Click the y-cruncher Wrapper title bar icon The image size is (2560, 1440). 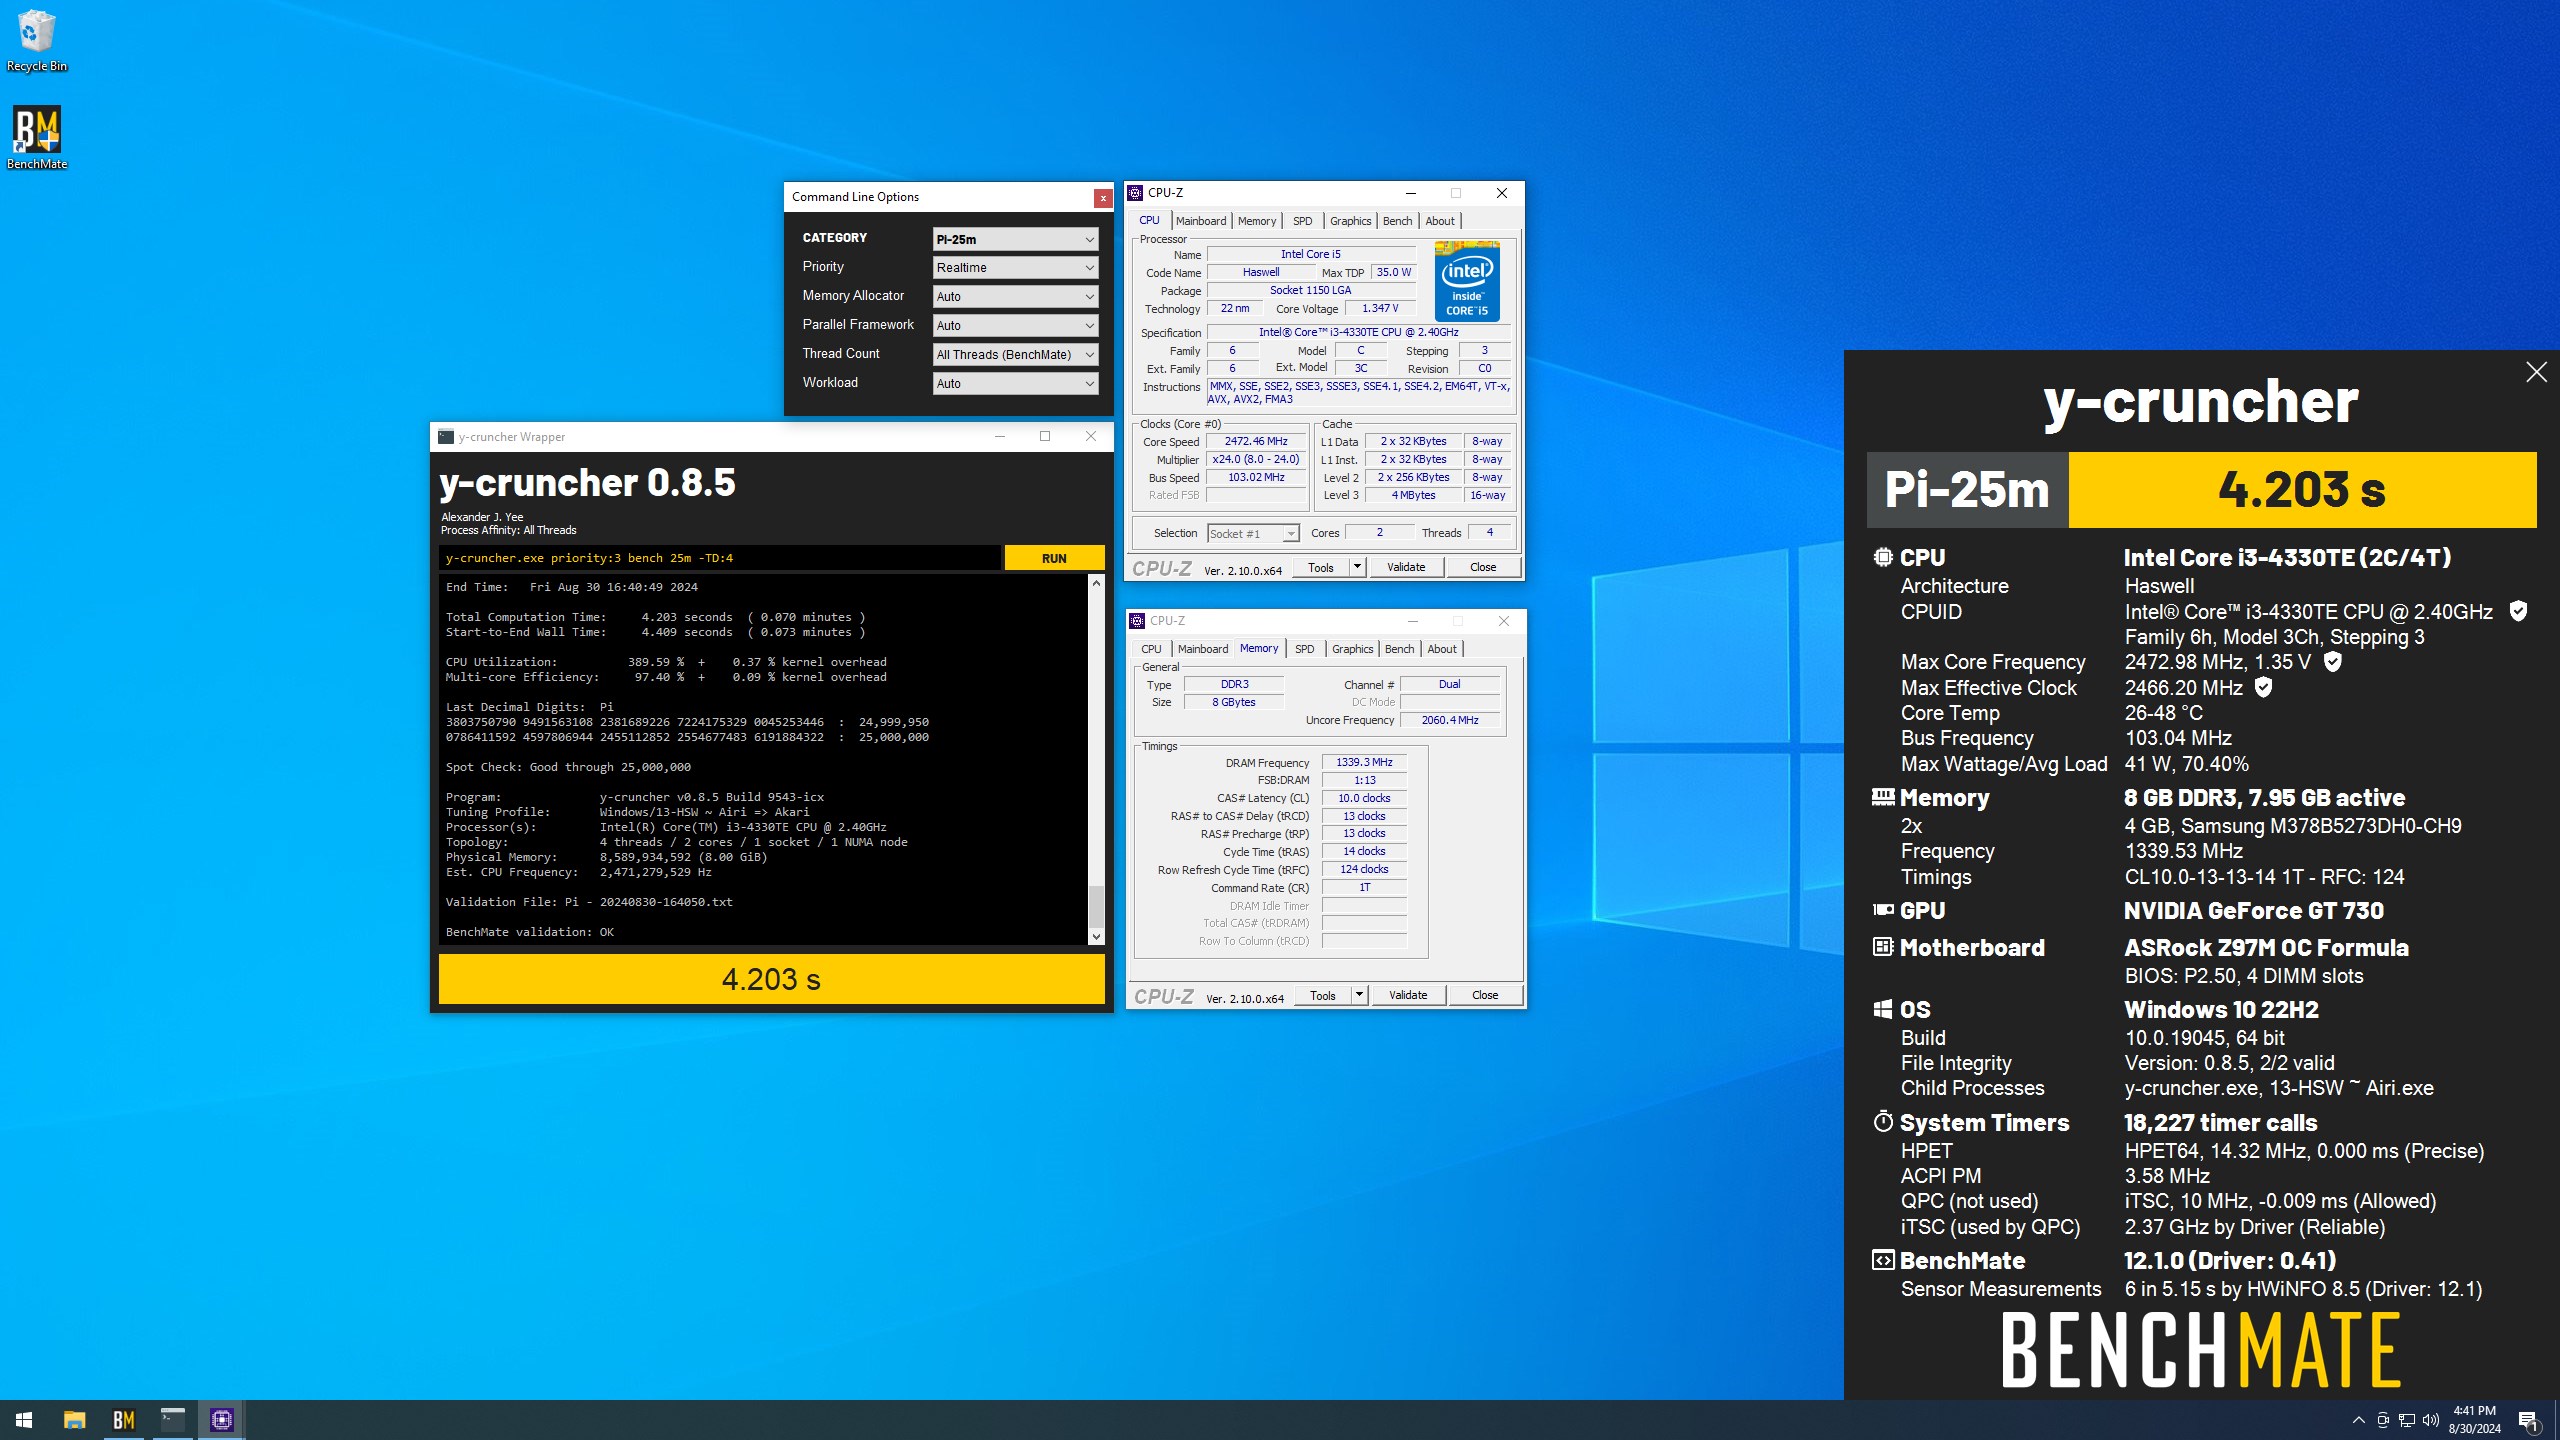tap(446, 437)
